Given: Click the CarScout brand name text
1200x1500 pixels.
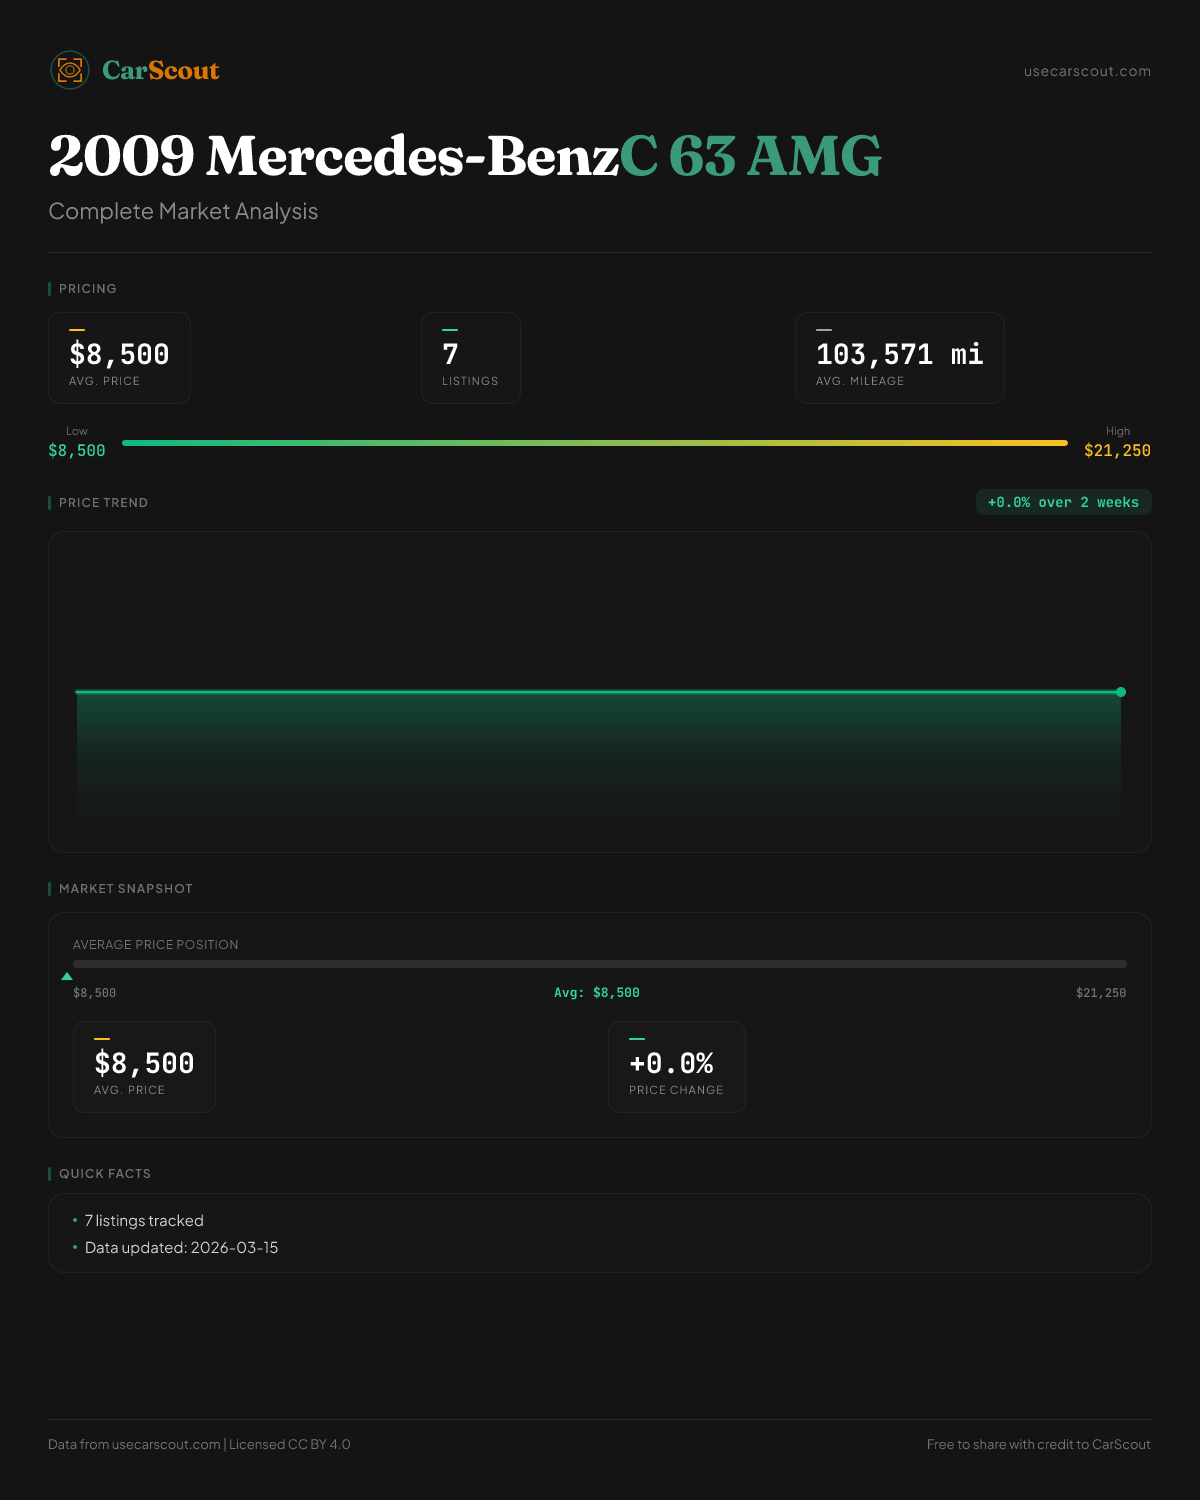Looking at the screenshot, I should (x=160, y=71).
